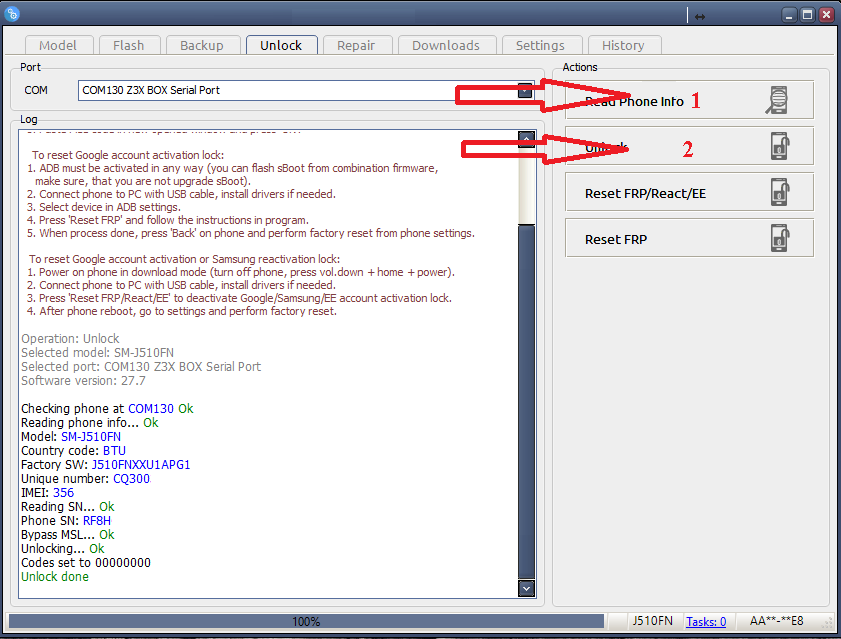This screenshot has width=841, height=639.
Task: Click the COM130 link in the log
Action: click(x=151, y=409)
